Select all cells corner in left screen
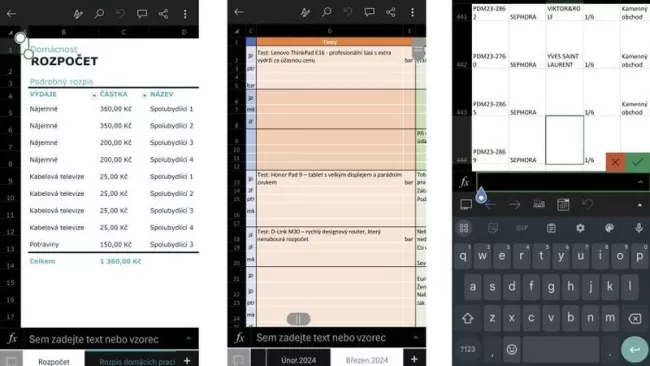The height and width of the screenshot is (366, 650). coord(10,32)
